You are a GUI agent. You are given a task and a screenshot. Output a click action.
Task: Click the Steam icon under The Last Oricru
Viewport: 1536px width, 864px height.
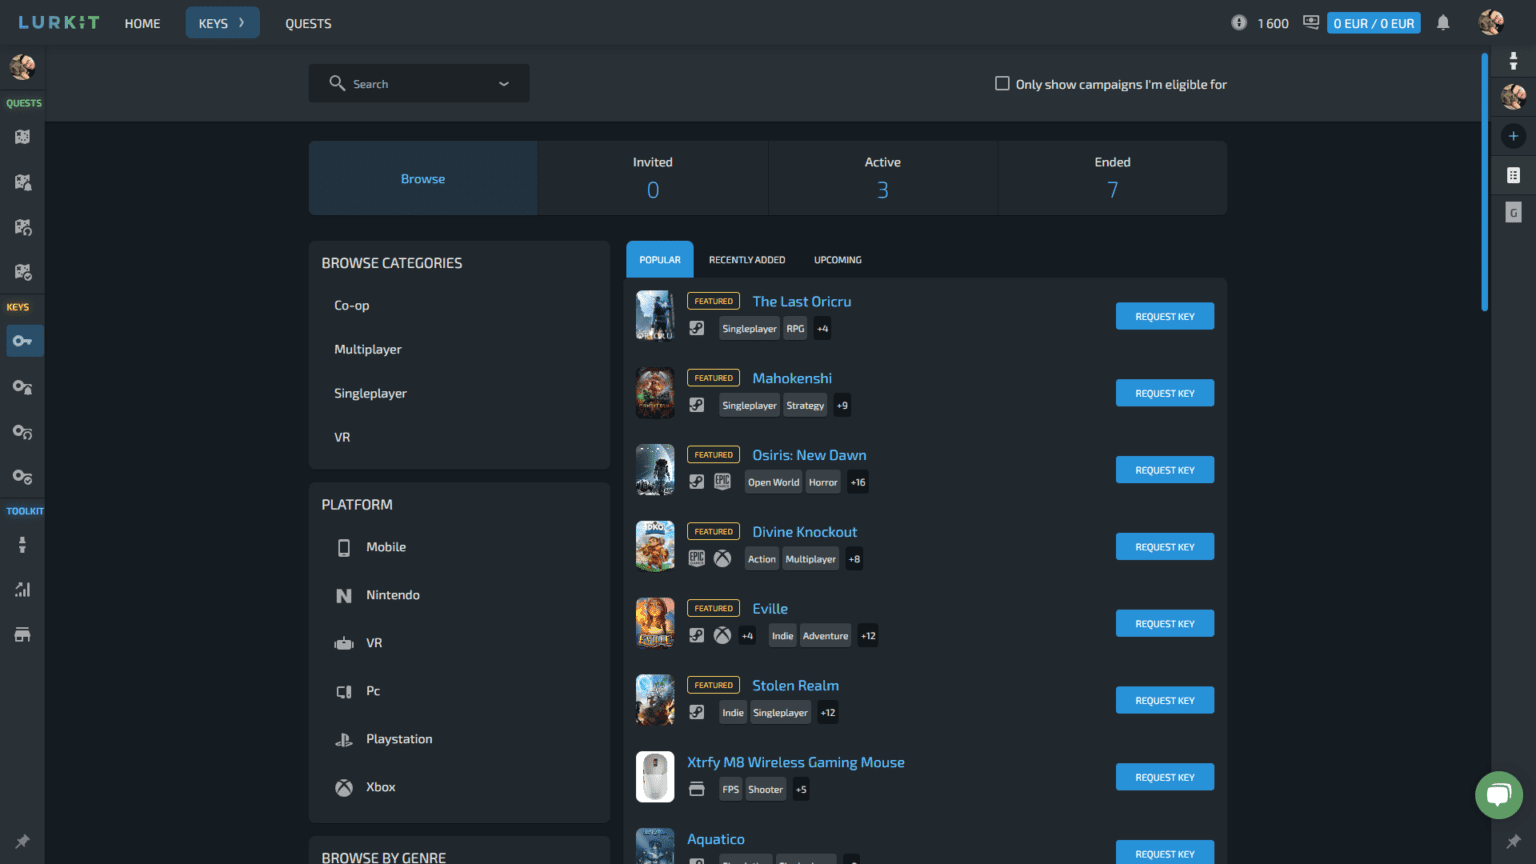click(x=697, y=328)
